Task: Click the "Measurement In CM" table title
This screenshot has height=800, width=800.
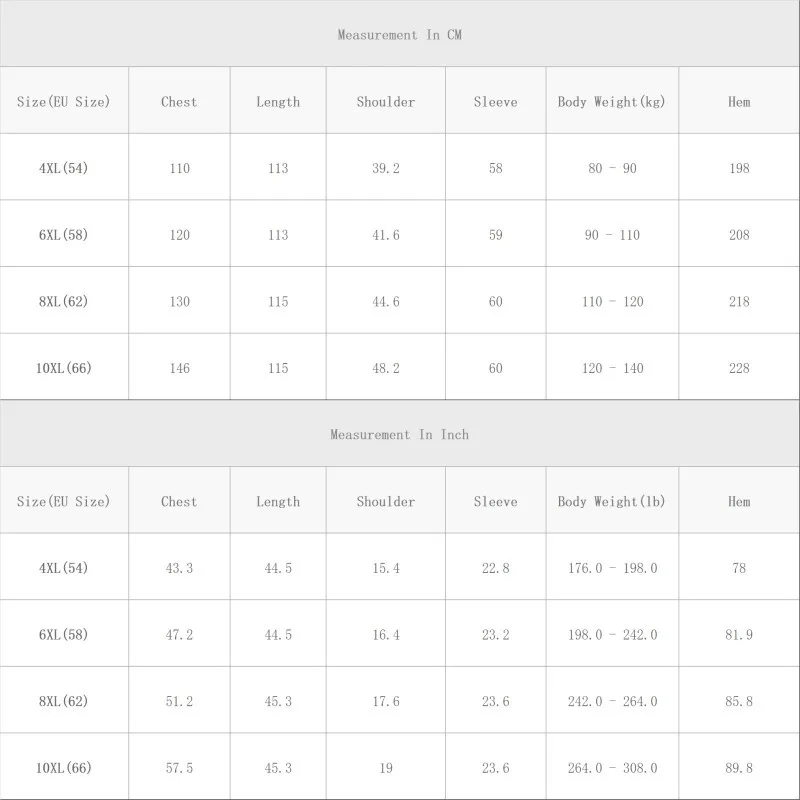Action: 399,35
